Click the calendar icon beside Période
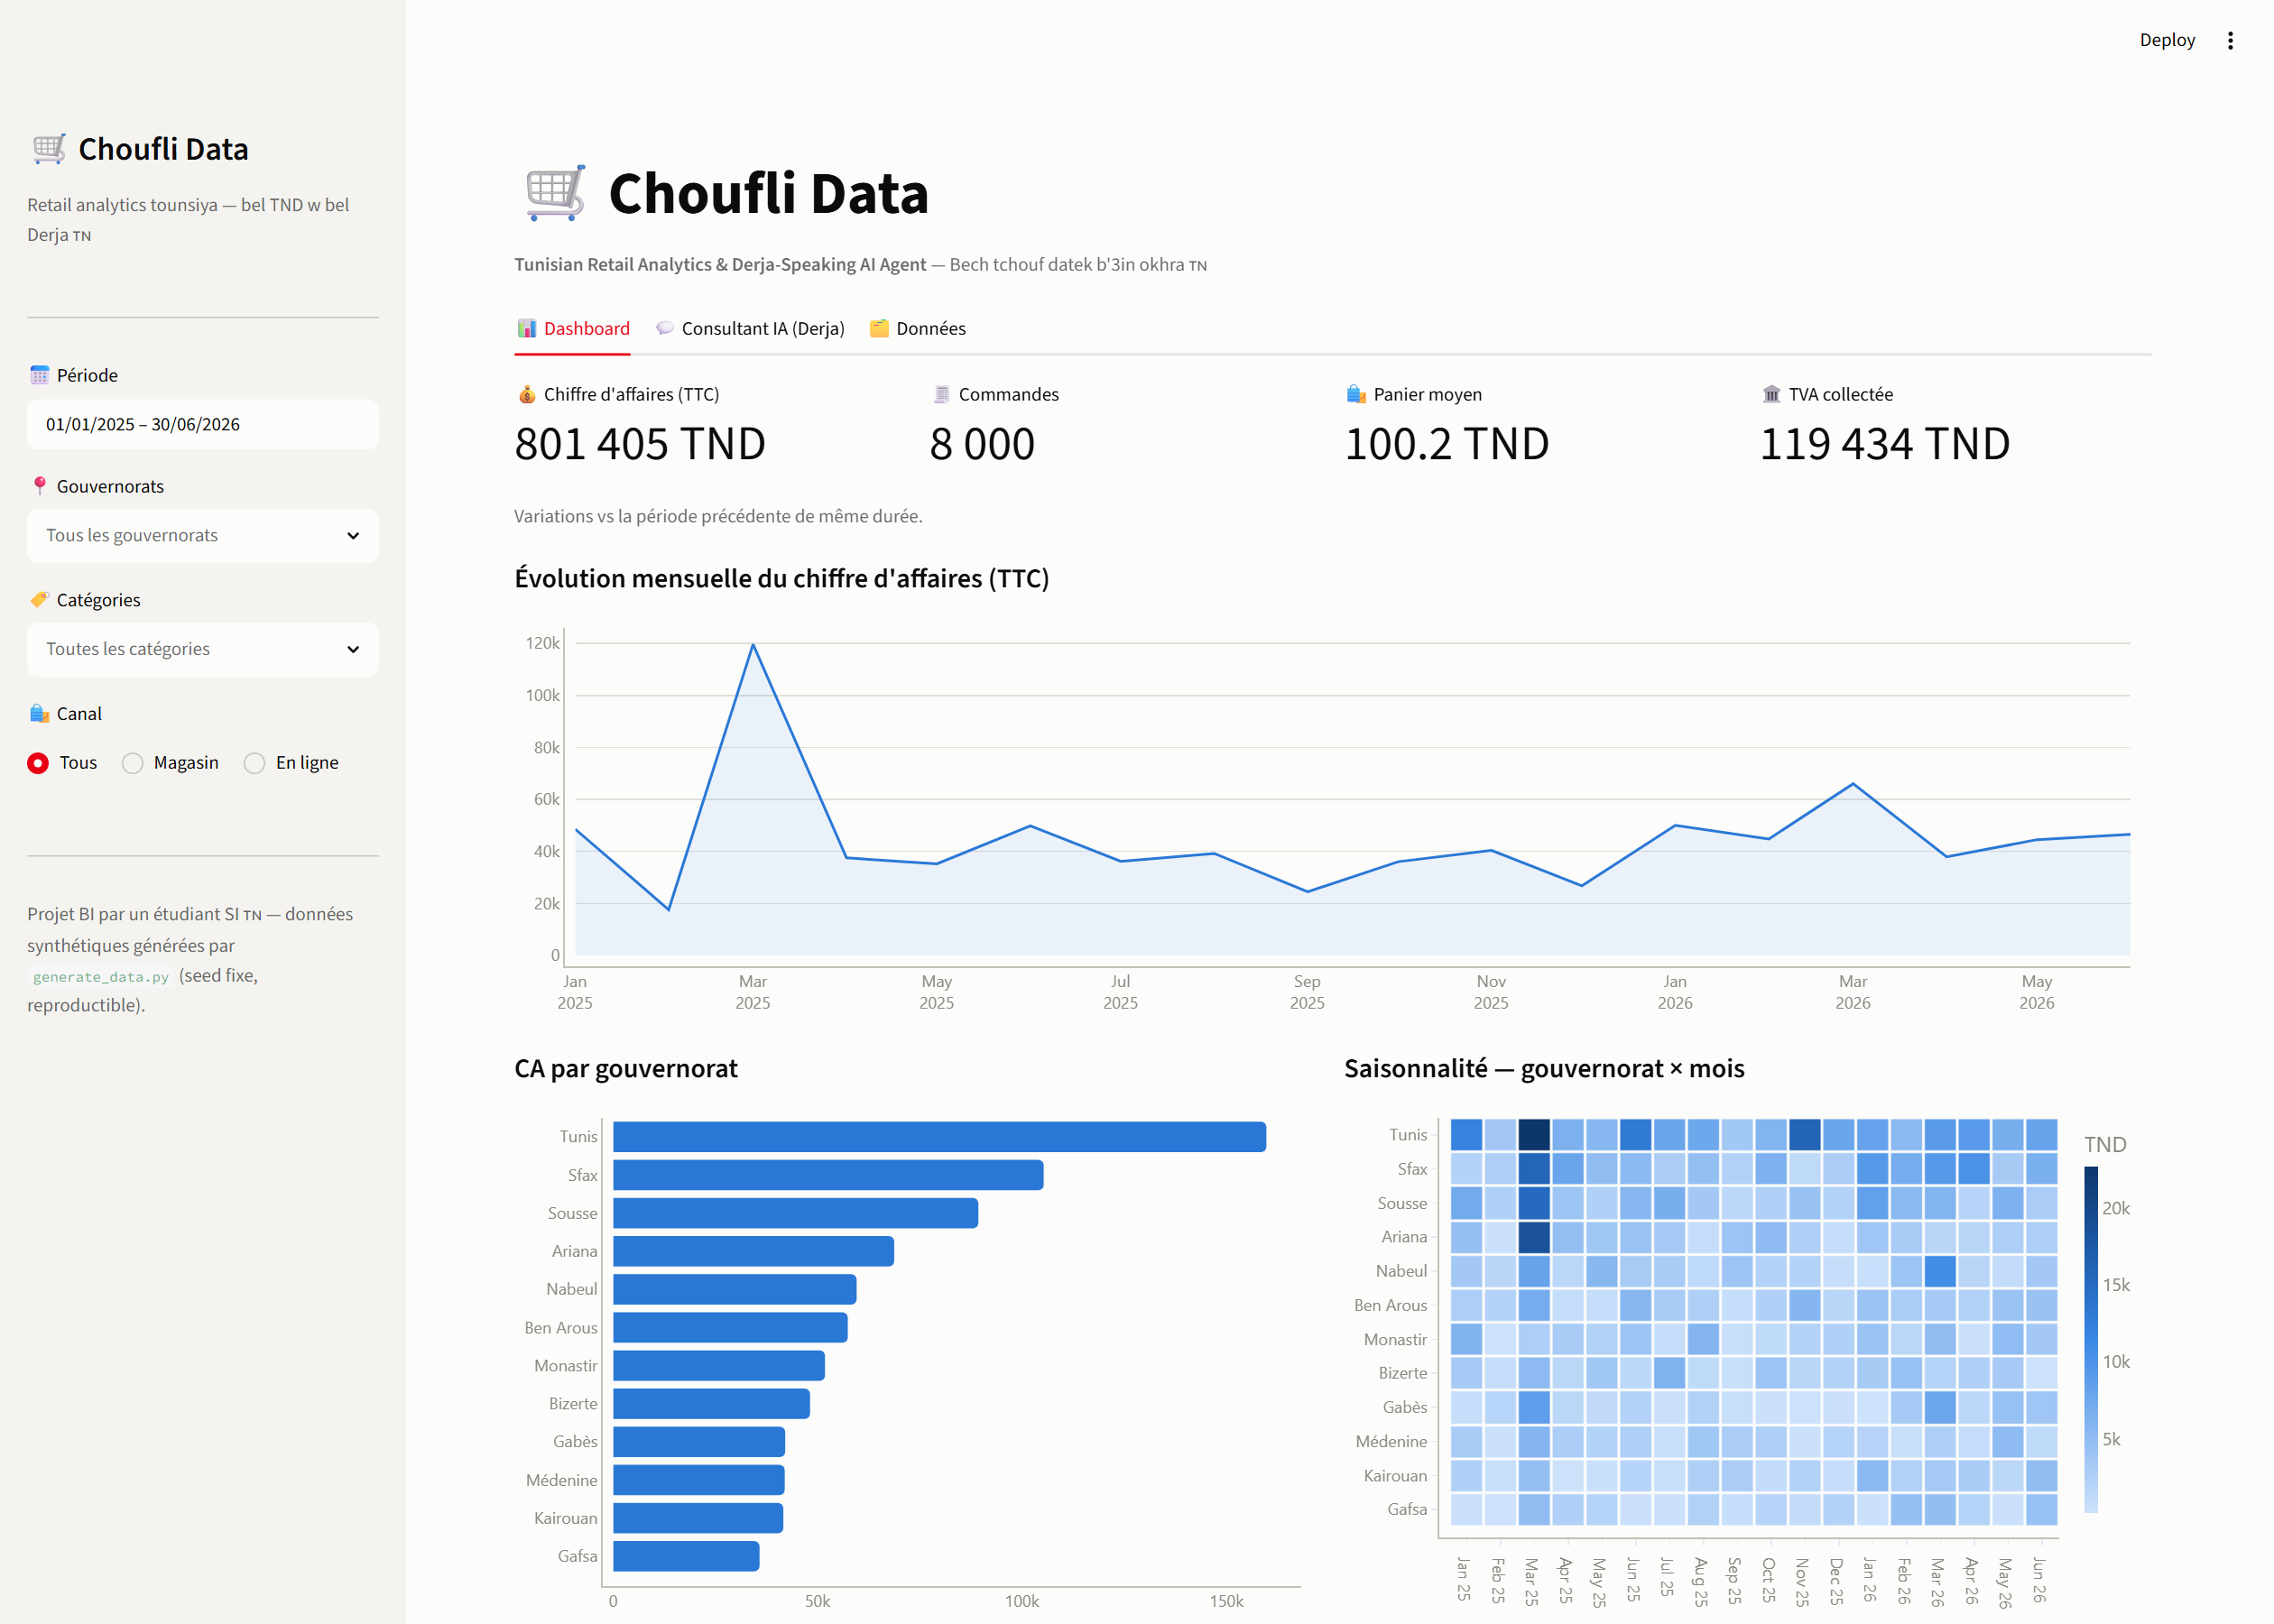 pos(39,375)
